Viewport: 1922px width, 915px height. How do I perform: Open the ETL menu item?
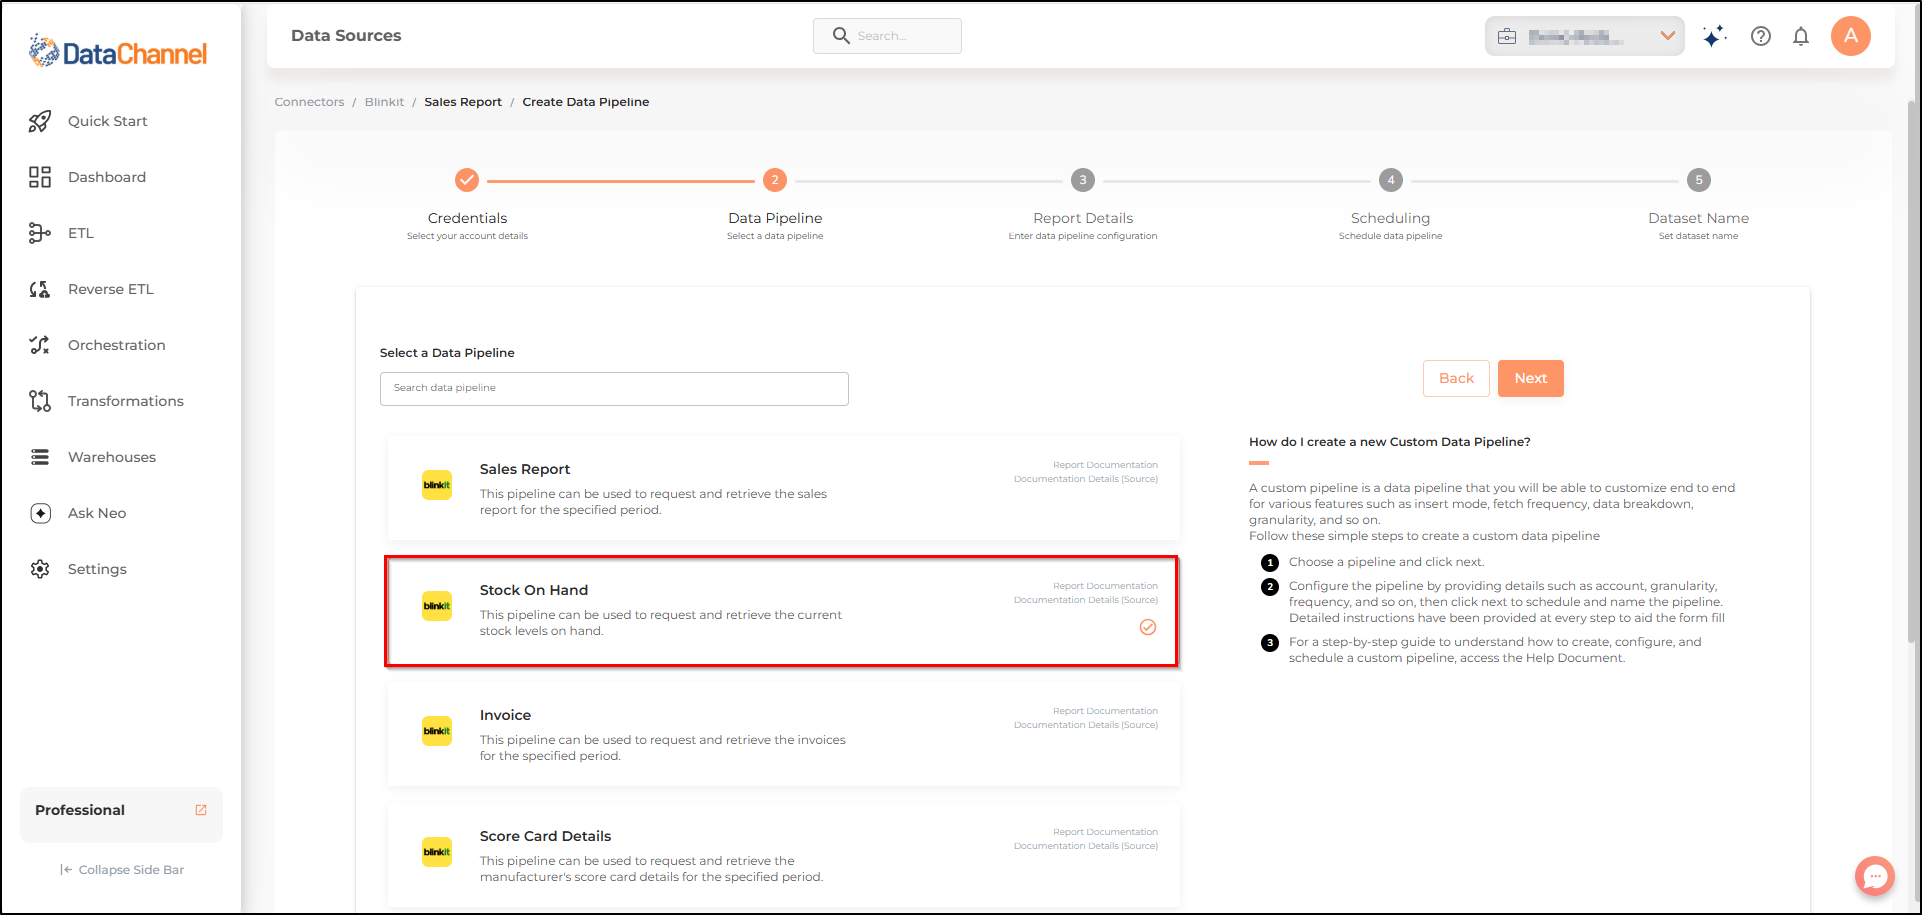81,233
